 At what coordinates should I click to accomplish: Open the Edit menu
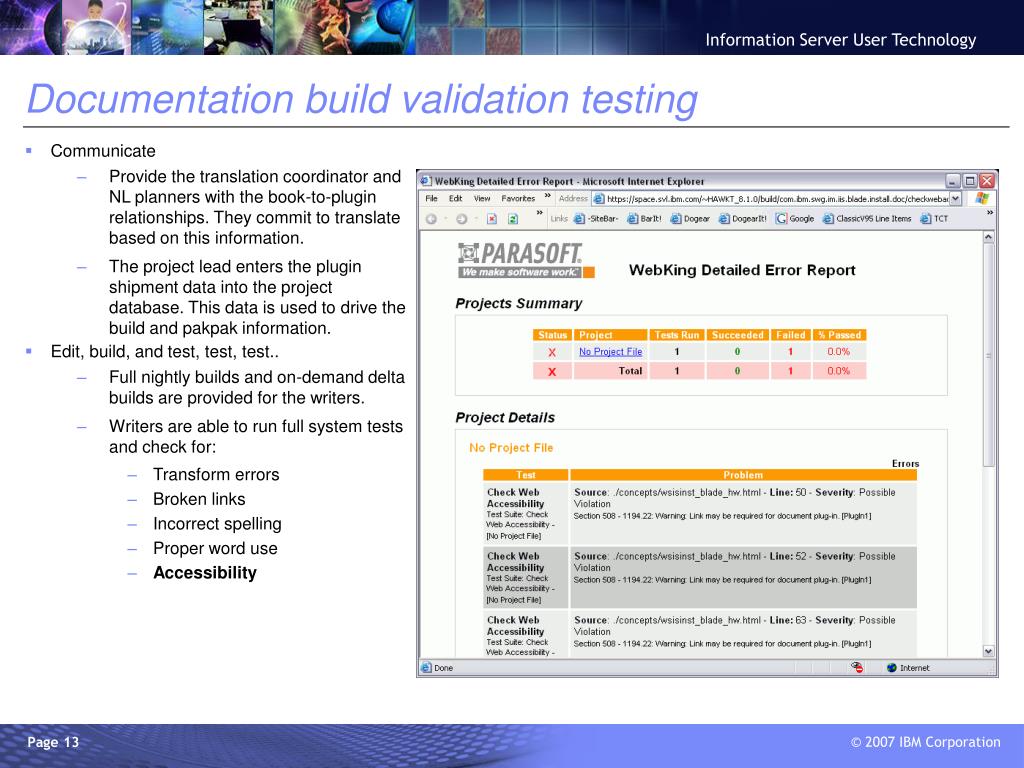tap(455, 199)
